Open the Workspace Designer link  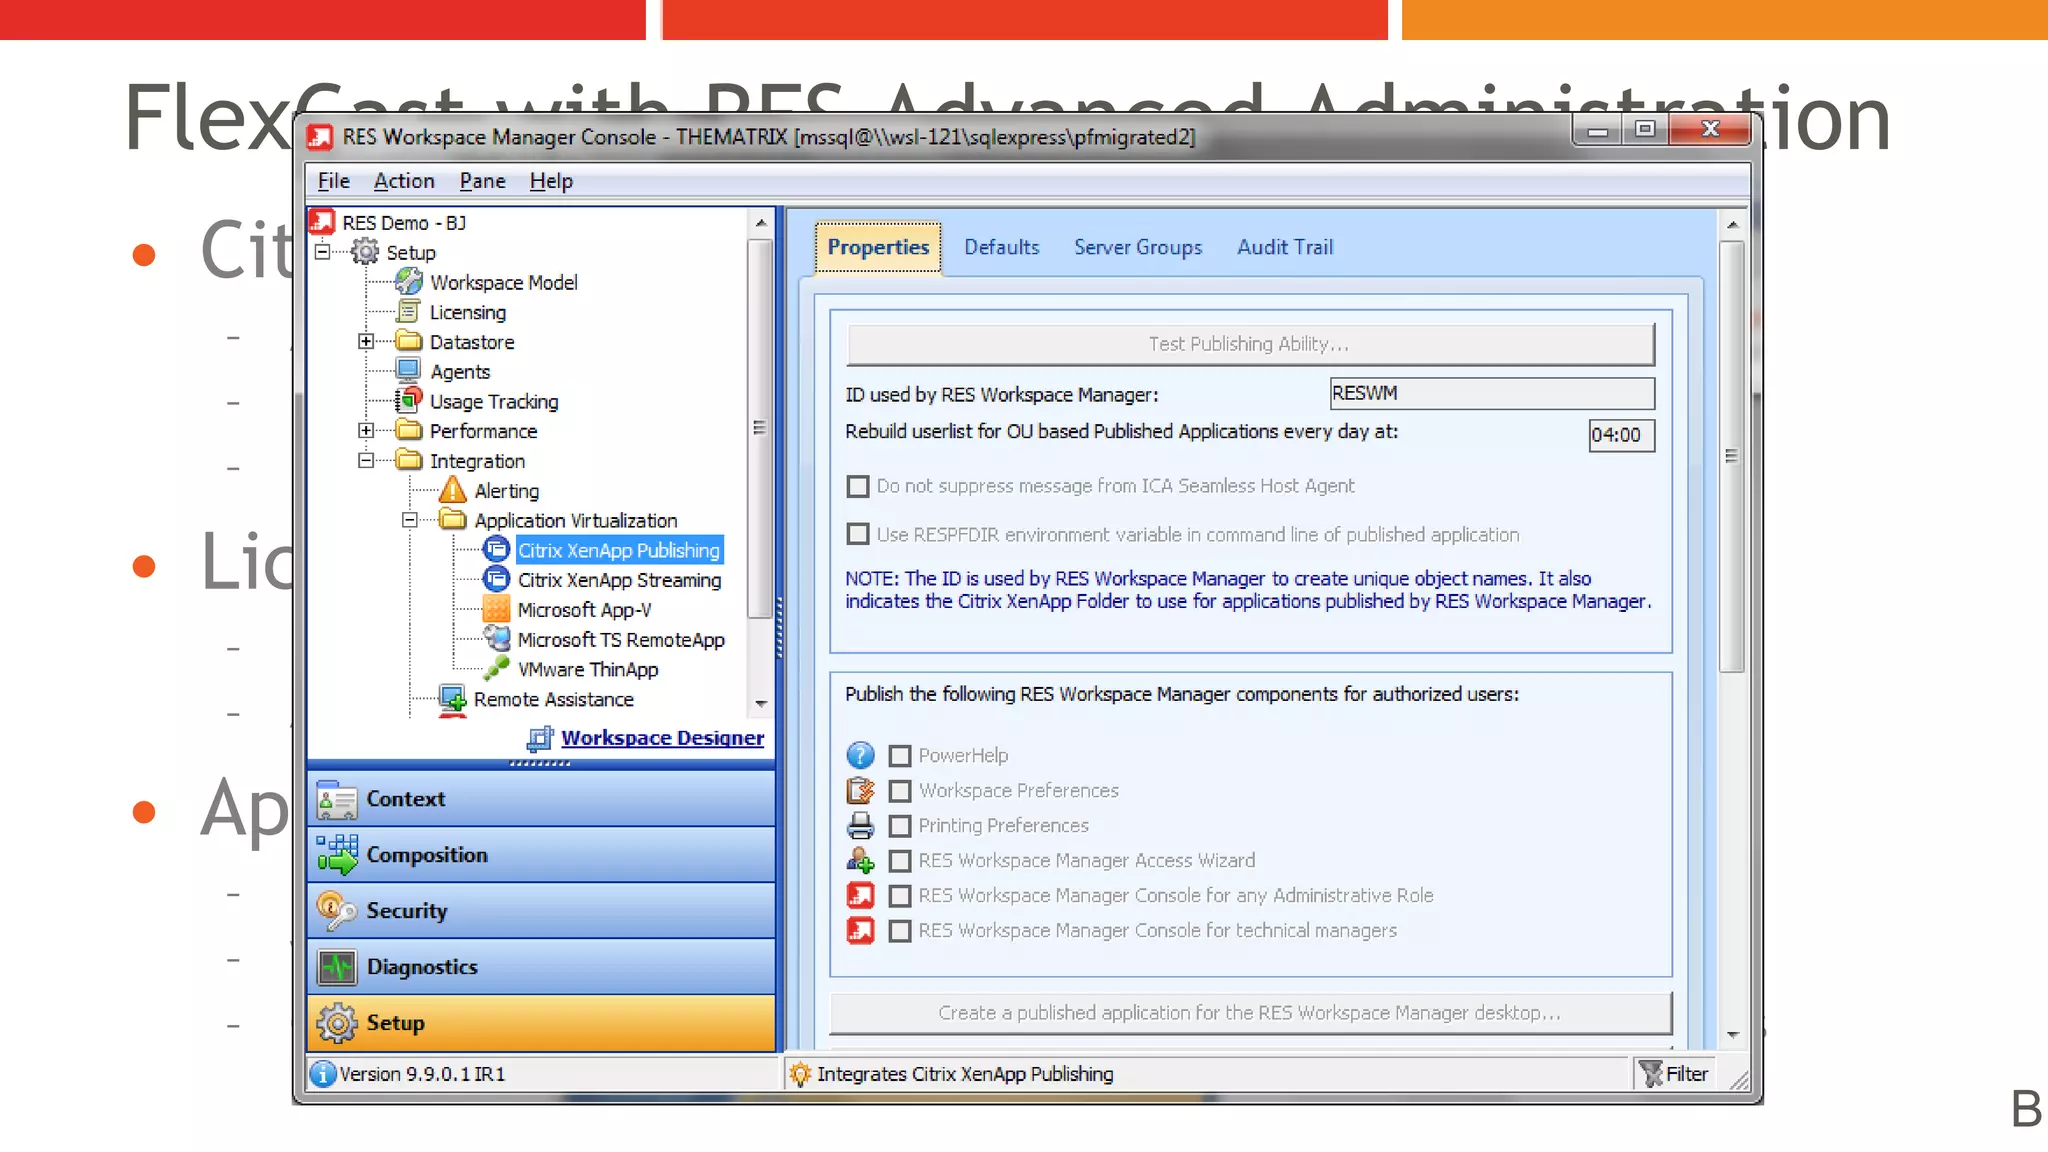662,738
